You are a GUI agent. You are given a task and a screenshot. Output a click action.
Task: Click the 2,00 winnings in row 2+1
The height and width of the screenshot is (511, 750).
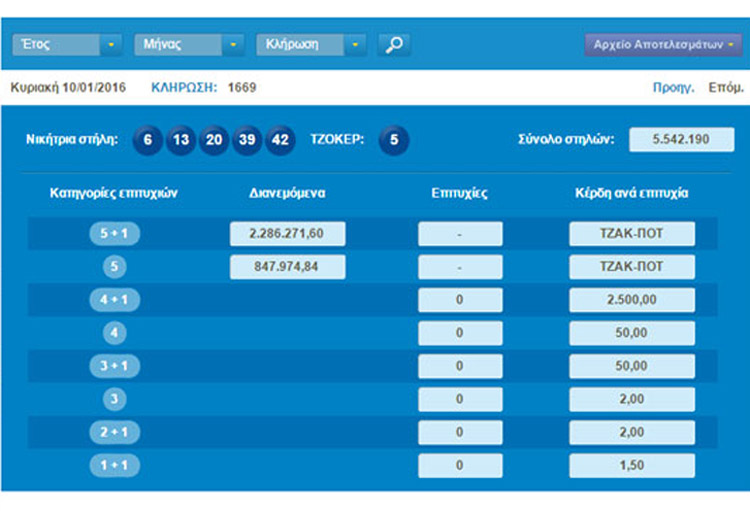coord(632,432)
